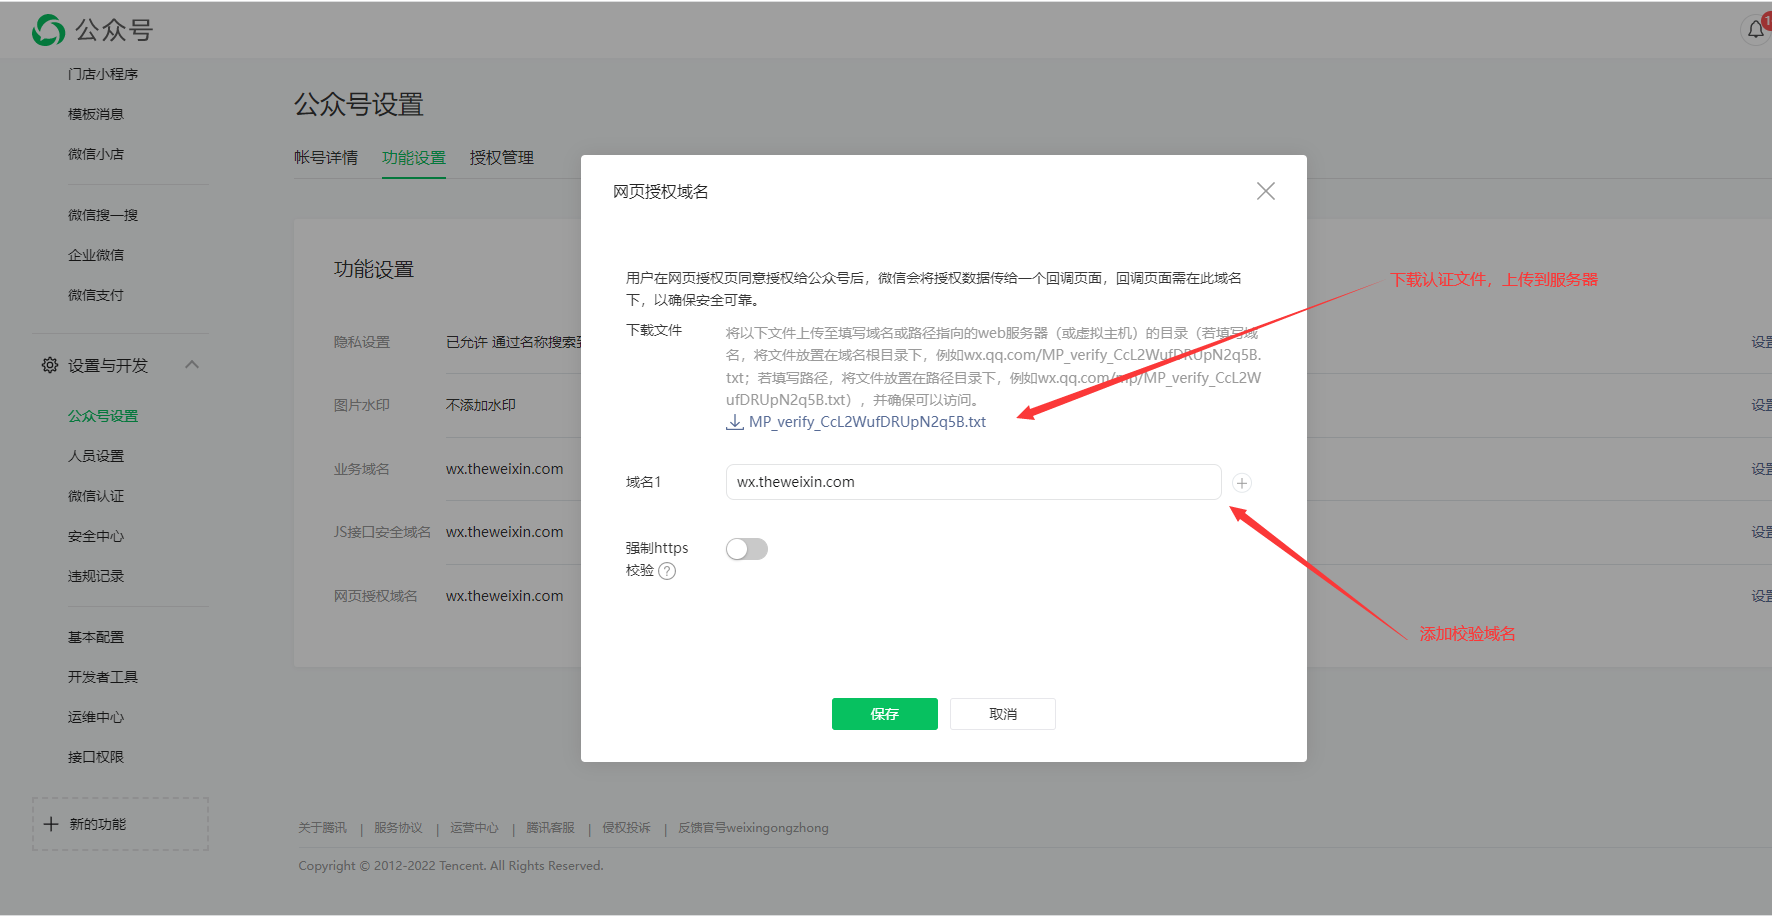The height and width of the screenshot is (916, 1772).
Task: Select the 功能设置 tab
Action: [x=414, y=158]
